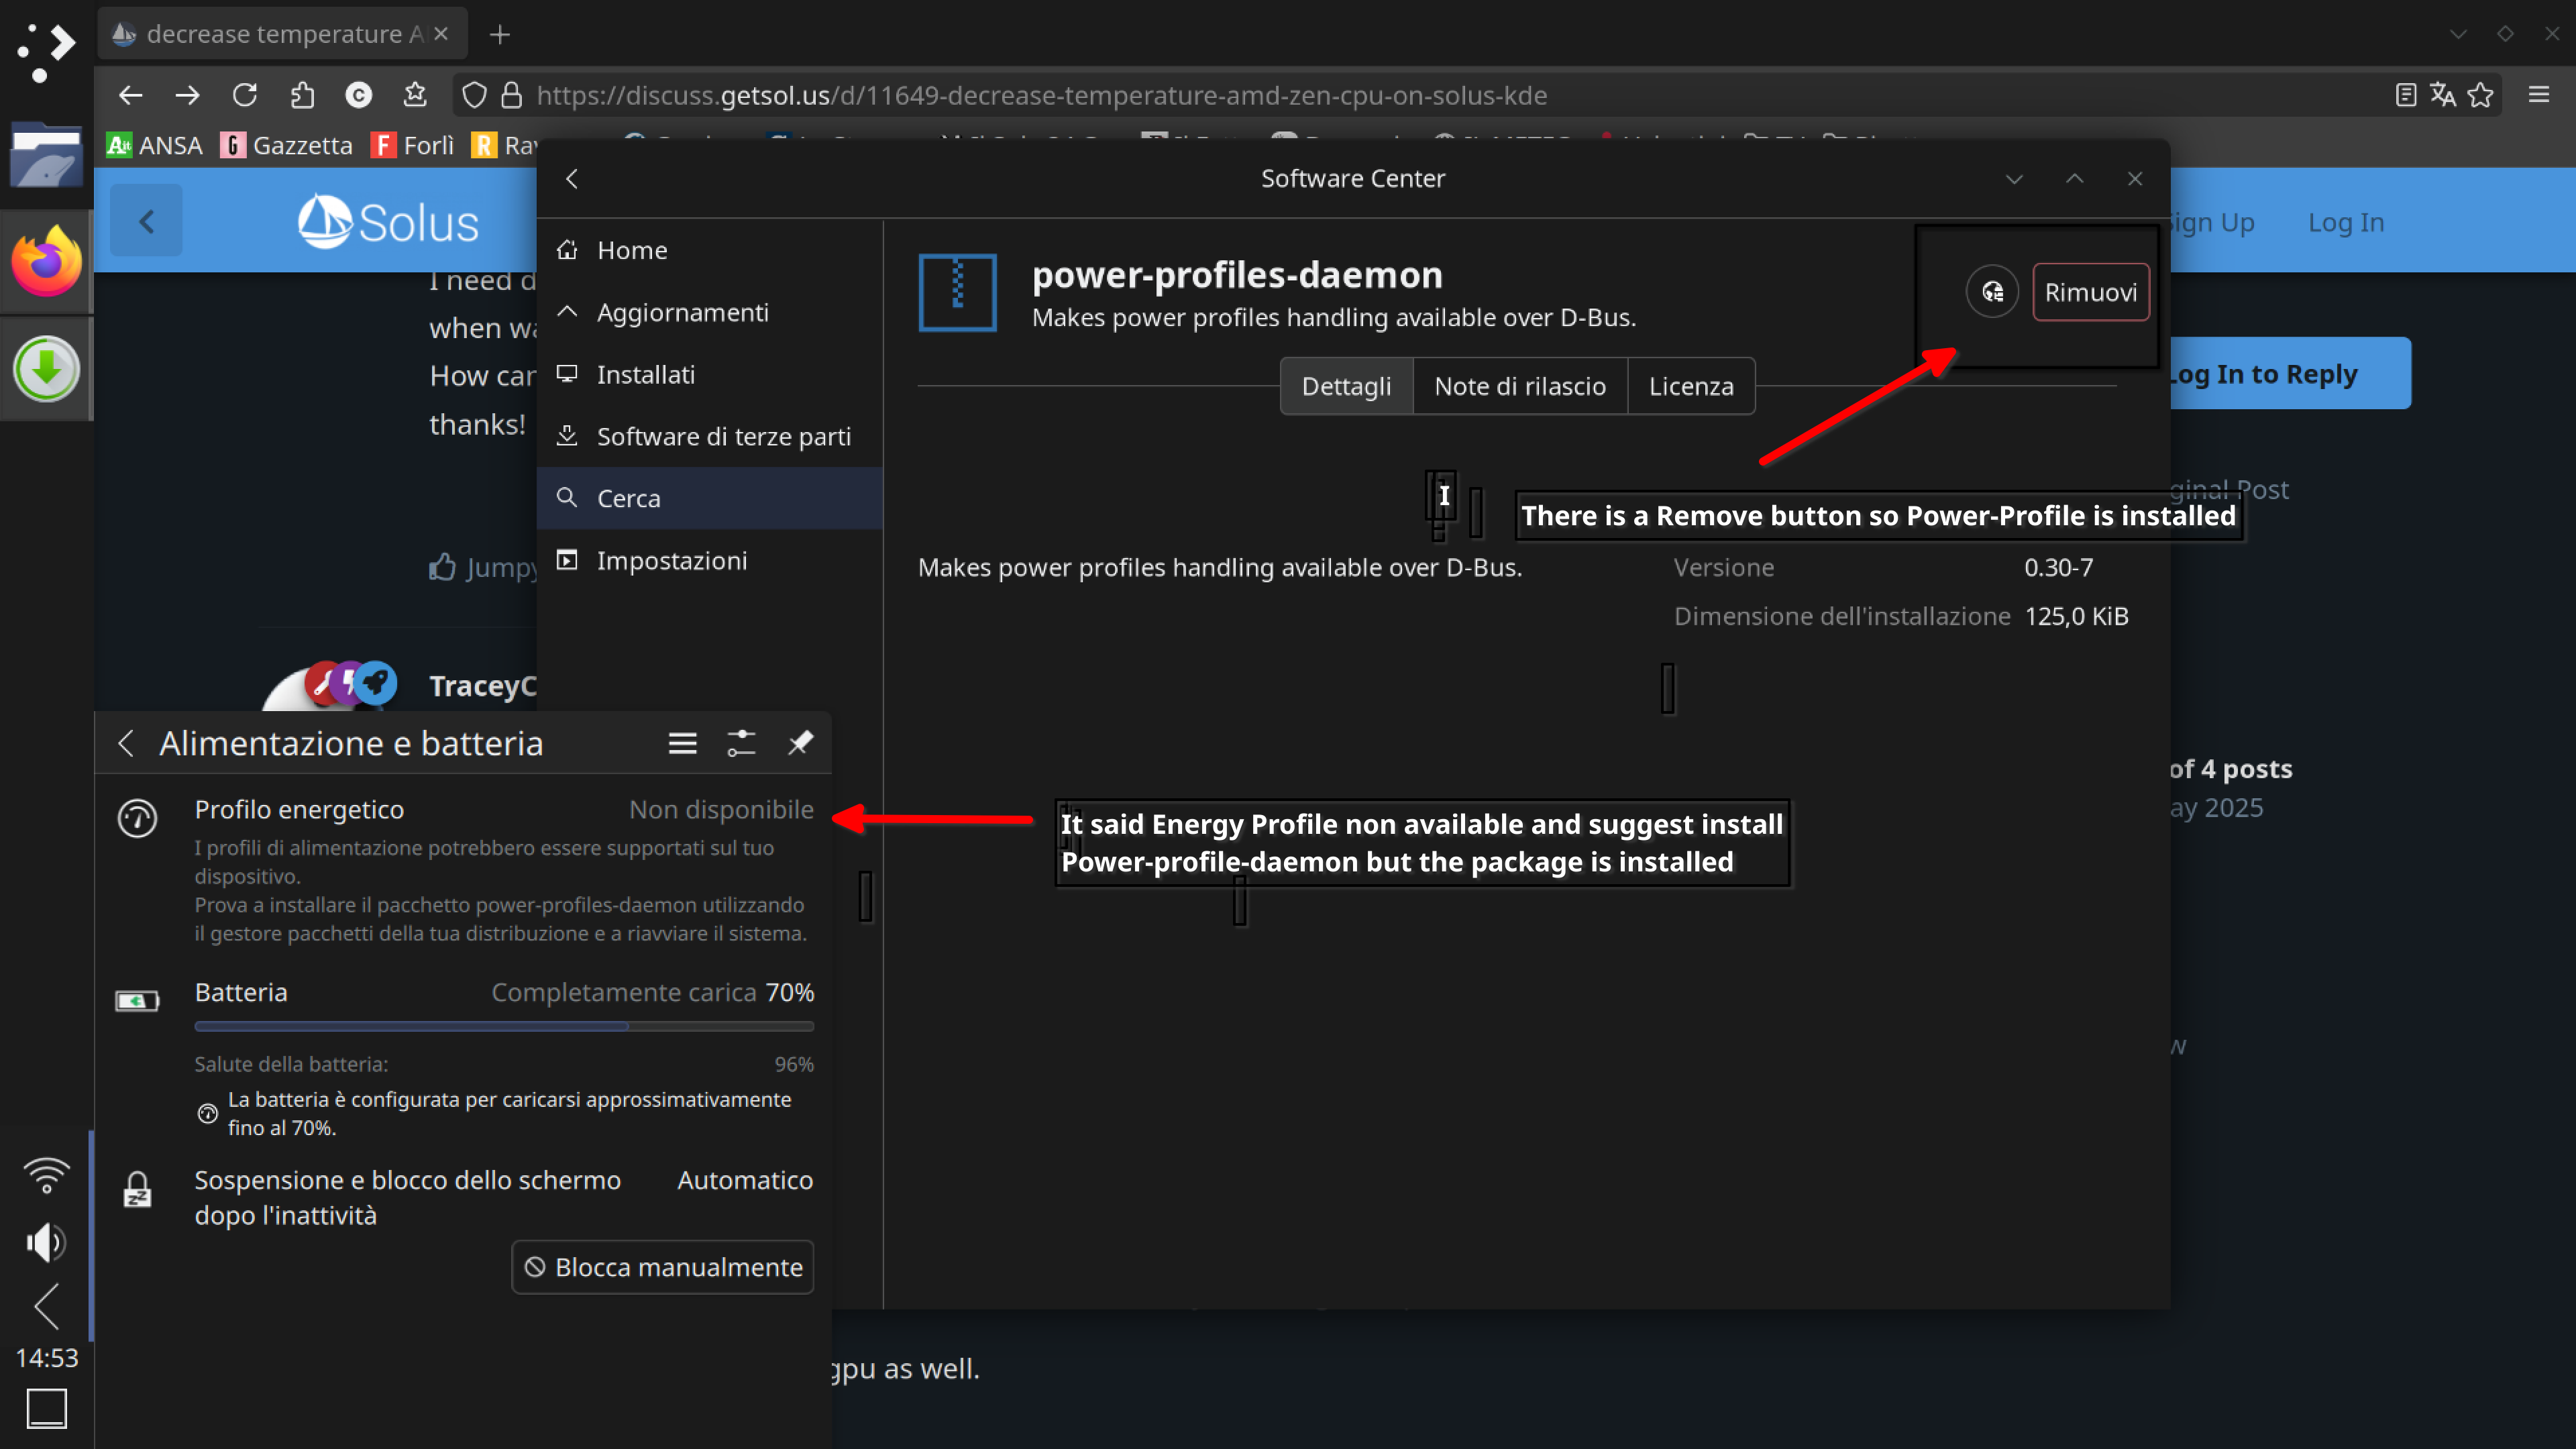The height and width of the screenshot is (1449, 2576).
Task: Pin the battery panel open
Action: click(x=800, y=743)
